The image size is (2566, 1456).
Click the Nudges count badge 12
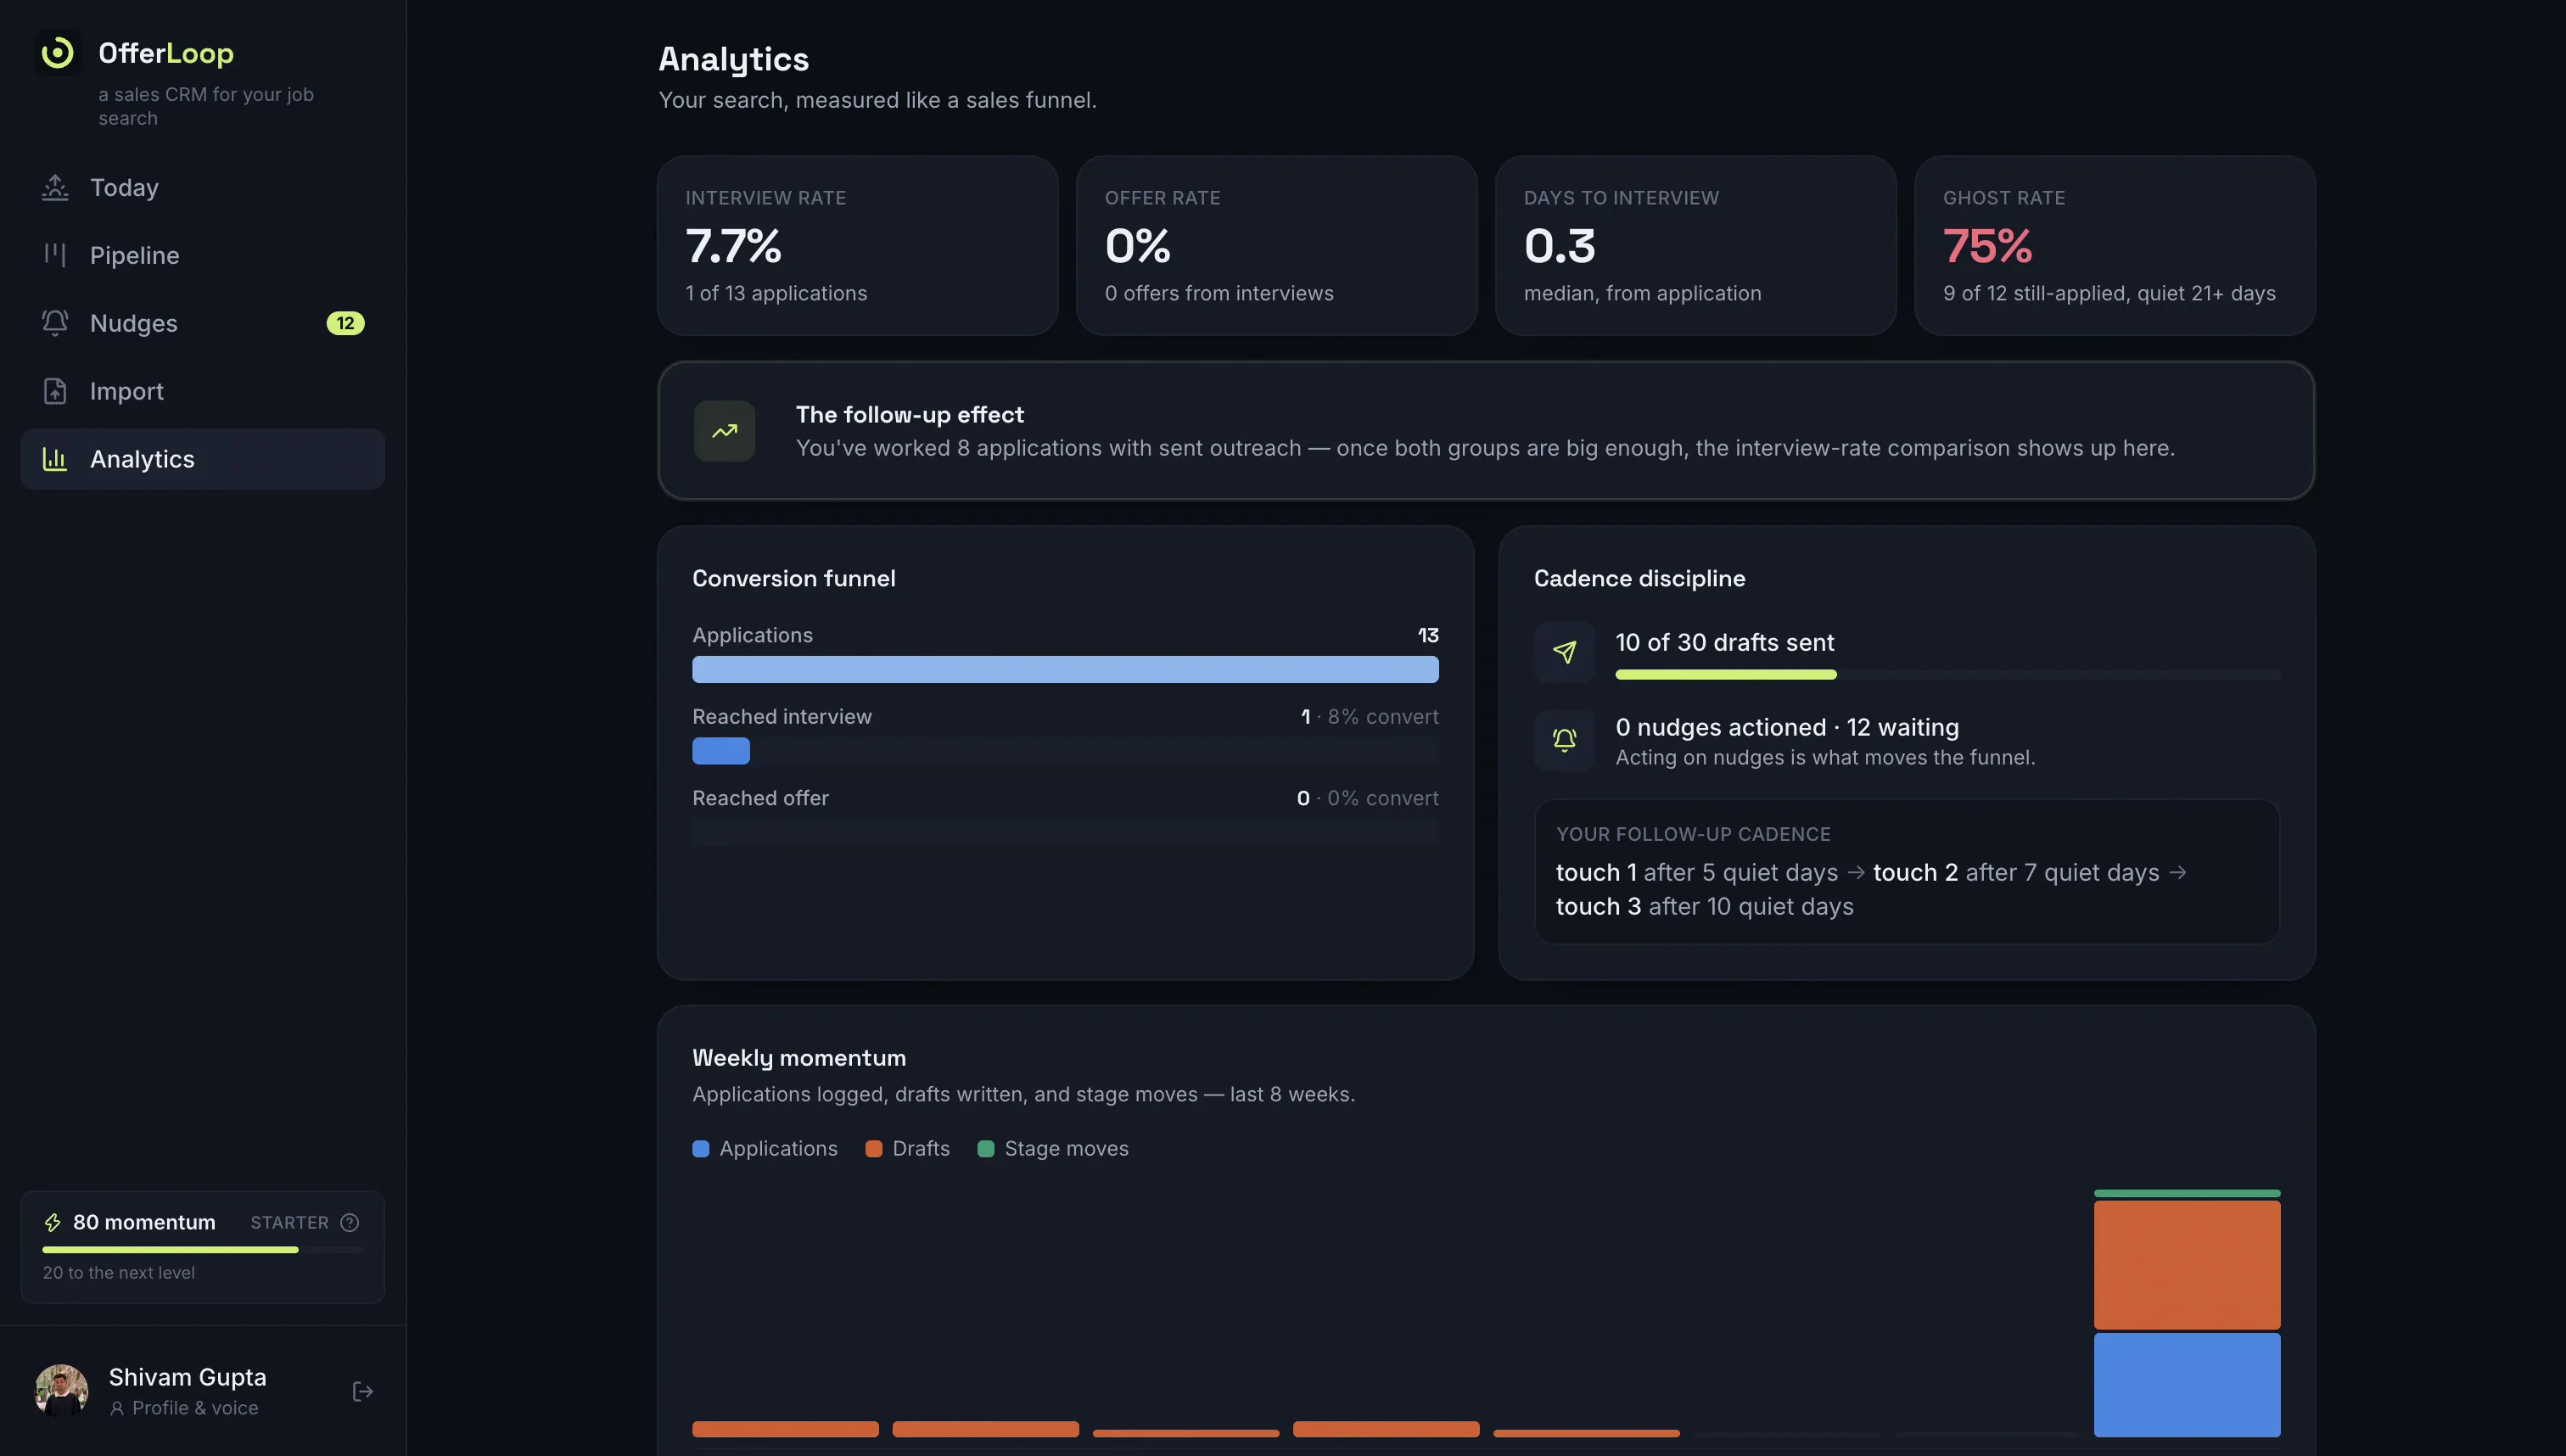coord(345,323)
